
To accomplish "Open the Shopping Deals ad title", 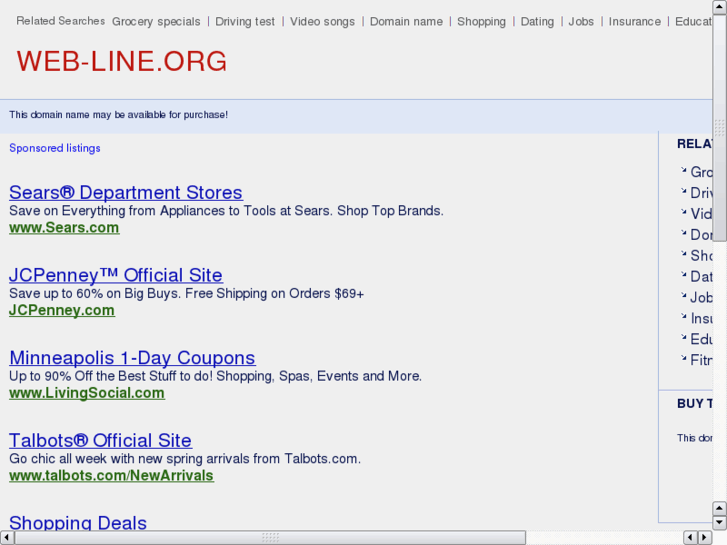I will coord(78,522).
